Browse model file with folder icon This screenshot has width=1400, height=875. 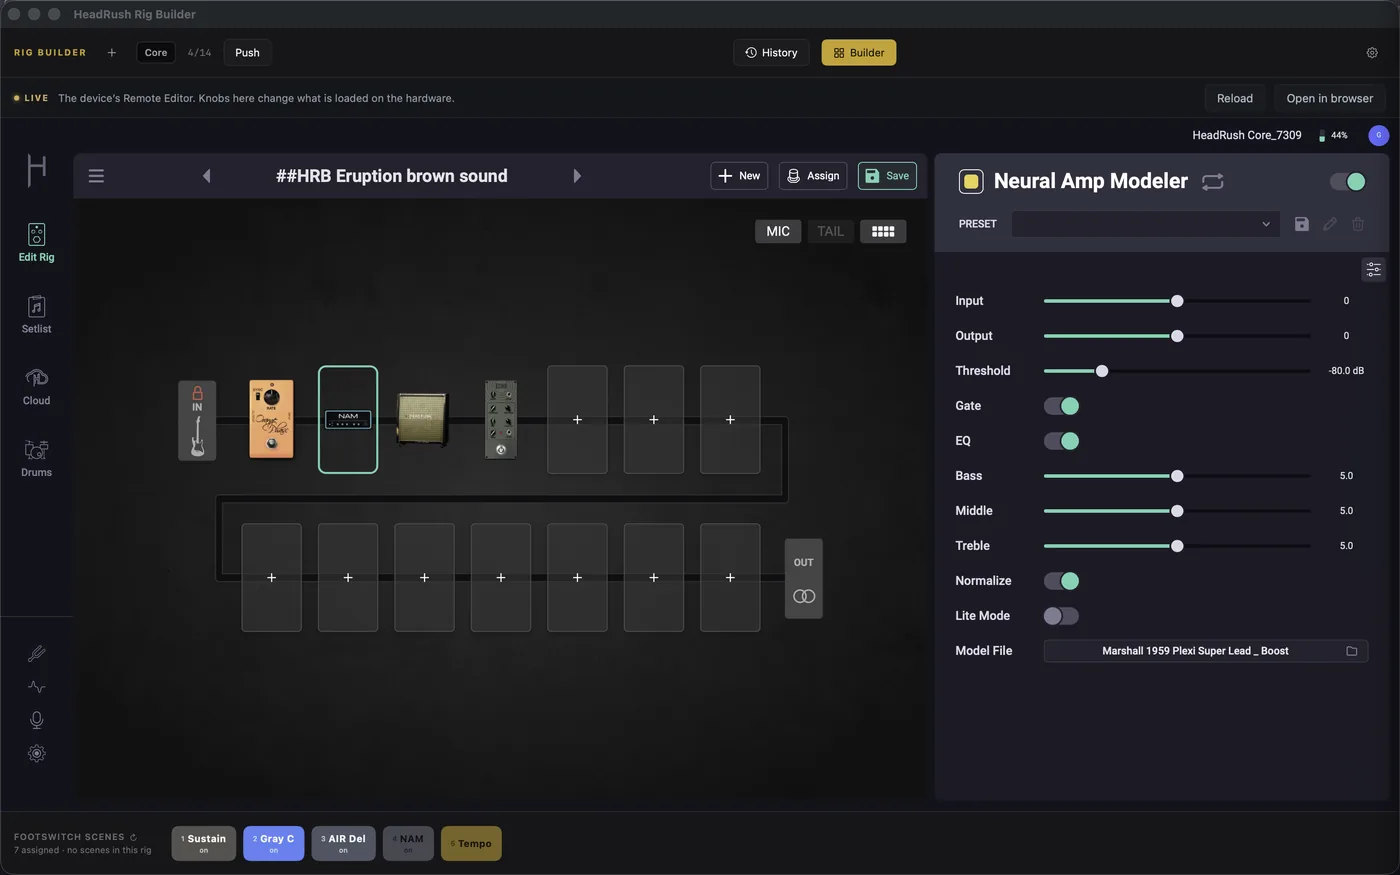[x=1351, y=651]
